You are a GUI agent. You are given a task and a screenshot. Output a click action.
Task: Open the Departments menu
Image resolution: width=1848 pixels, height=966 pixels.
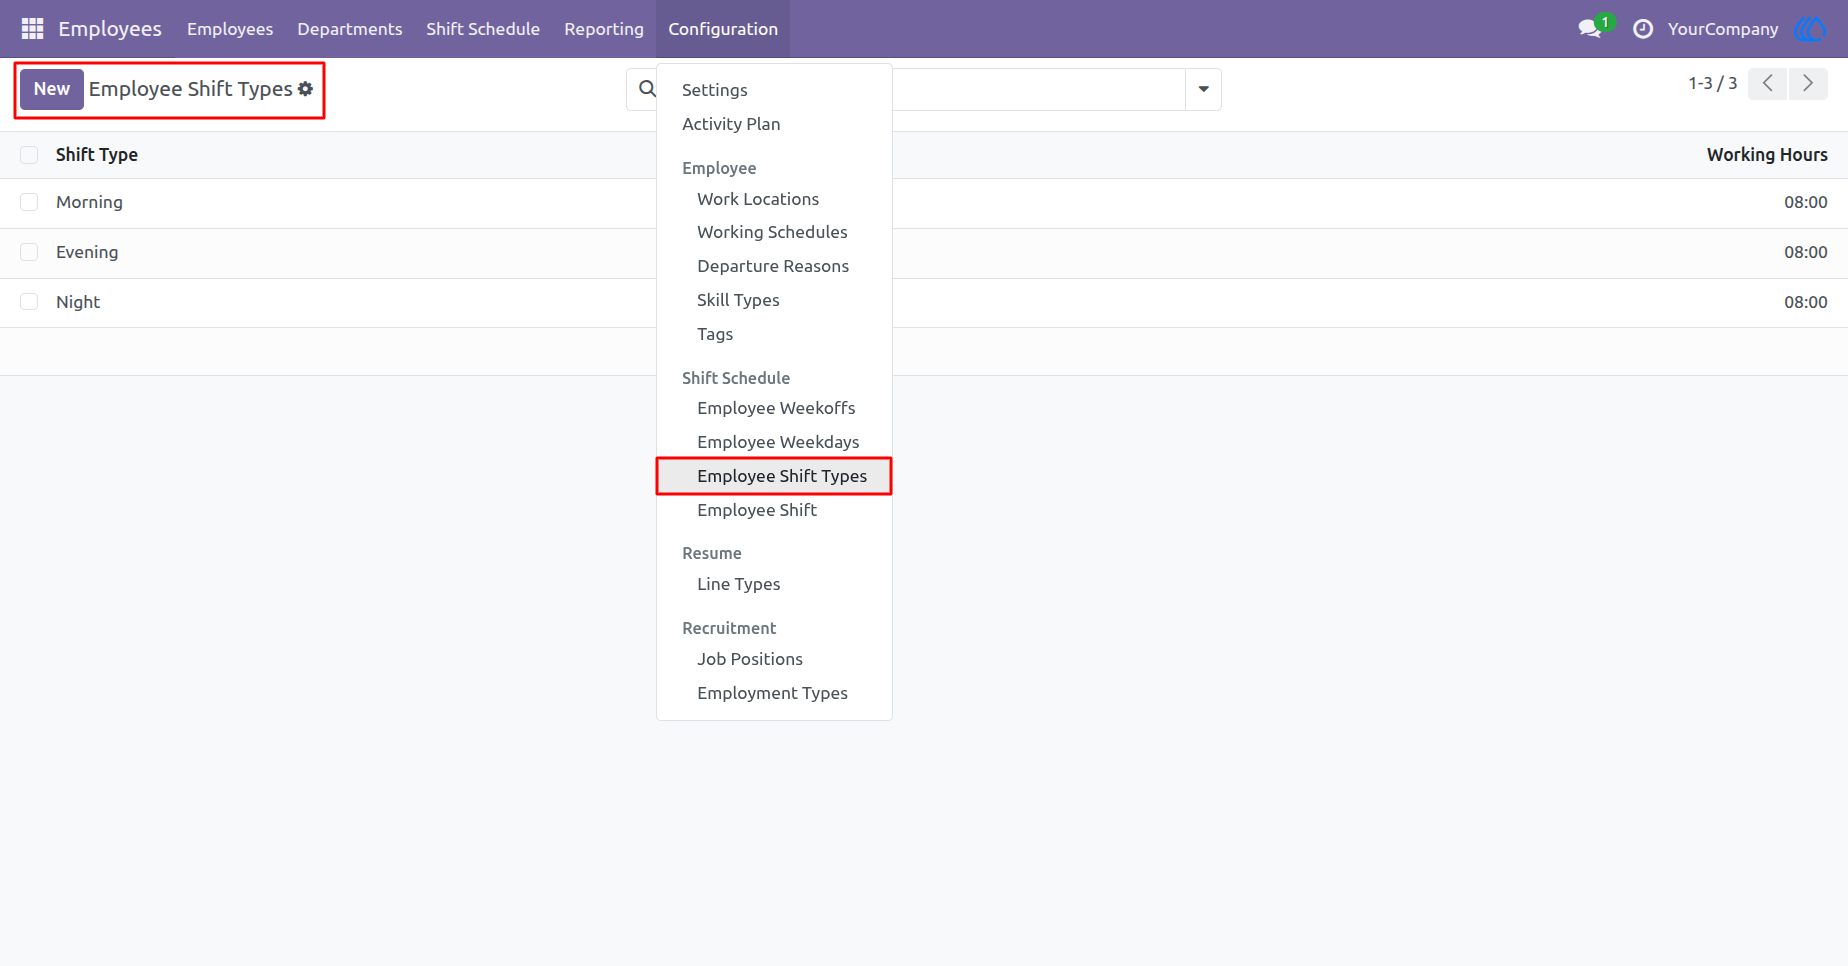point(350,29)
